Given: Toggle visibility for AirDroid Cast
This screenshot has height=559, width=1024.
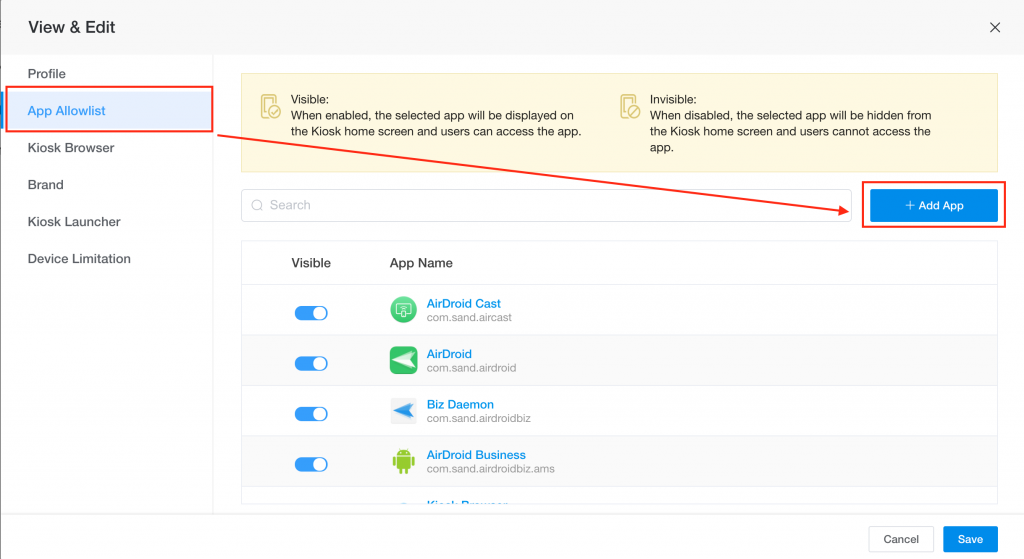Looking at the screenshot, I should pos(311,313).
